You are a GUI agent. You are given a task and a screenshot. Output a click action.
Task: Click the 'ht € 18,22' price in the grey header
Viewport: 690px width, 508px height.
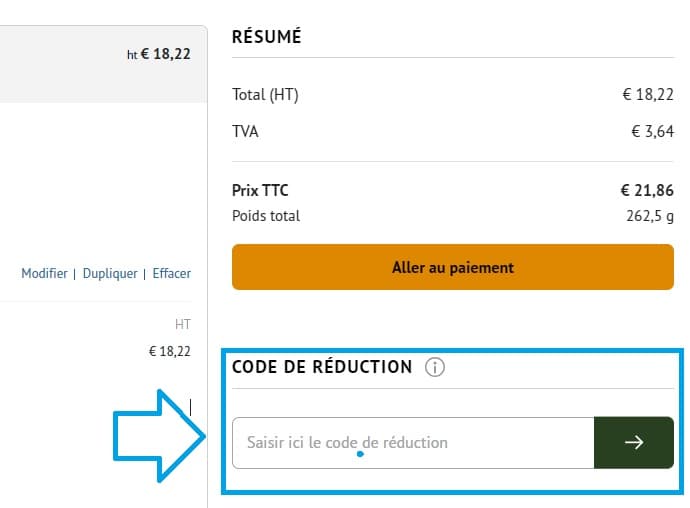coord(158,55)
